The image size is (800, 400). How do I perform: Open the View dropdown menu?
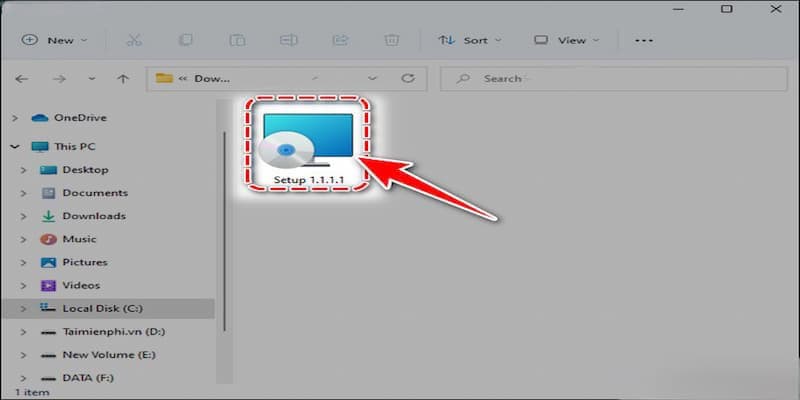point(565,40)
